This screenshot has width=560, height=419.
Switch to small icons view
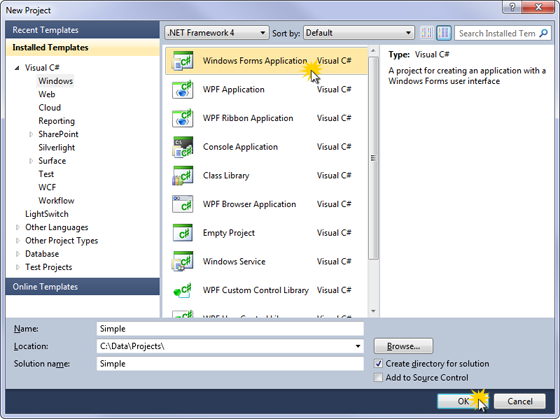426,33
